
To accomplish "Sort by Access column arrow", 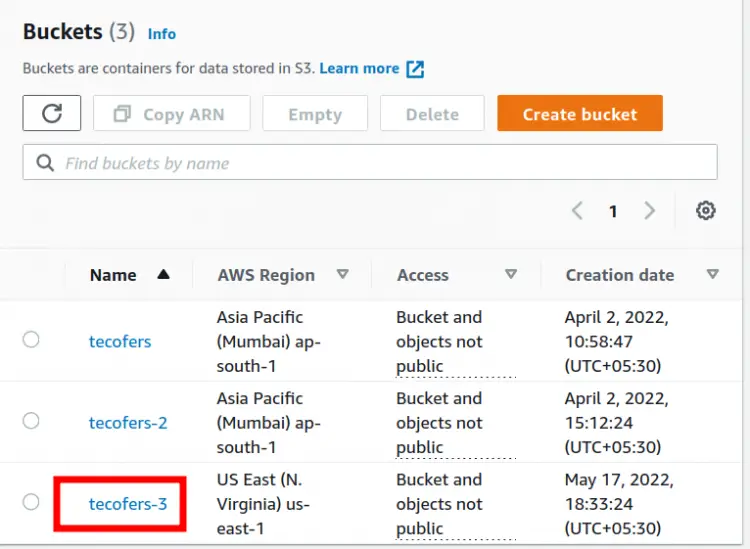I will pyautogui.click(x=511, y=274).
